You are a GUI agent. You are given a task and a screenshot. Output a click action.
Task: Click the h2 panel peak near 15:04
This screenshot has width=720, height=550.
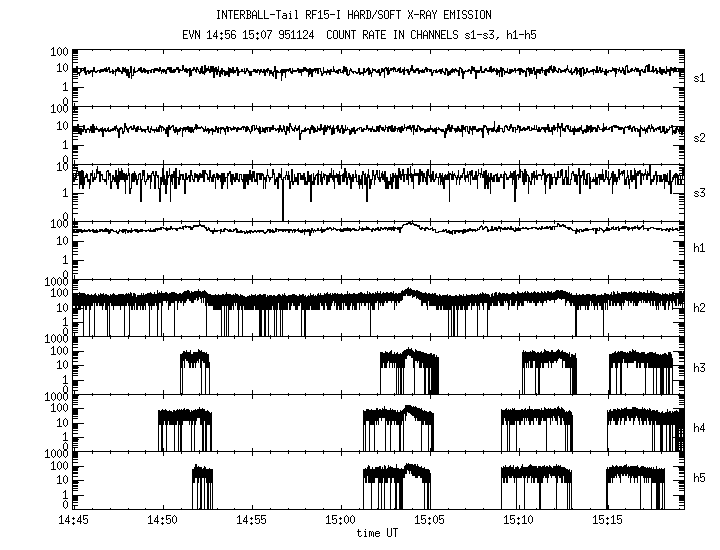409,294
